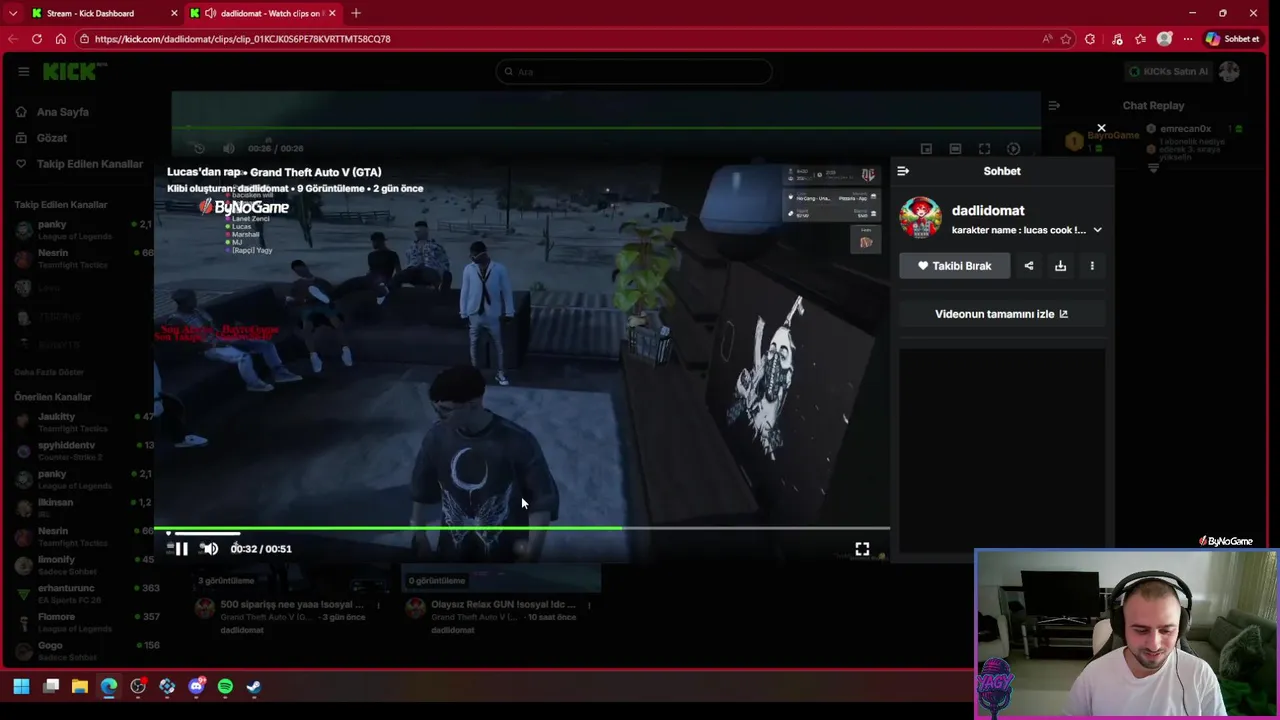Viewport: 1280px width, 720px height.
Task: Collapse the Sohbet chat panel icon
Action: click(903, 171)
